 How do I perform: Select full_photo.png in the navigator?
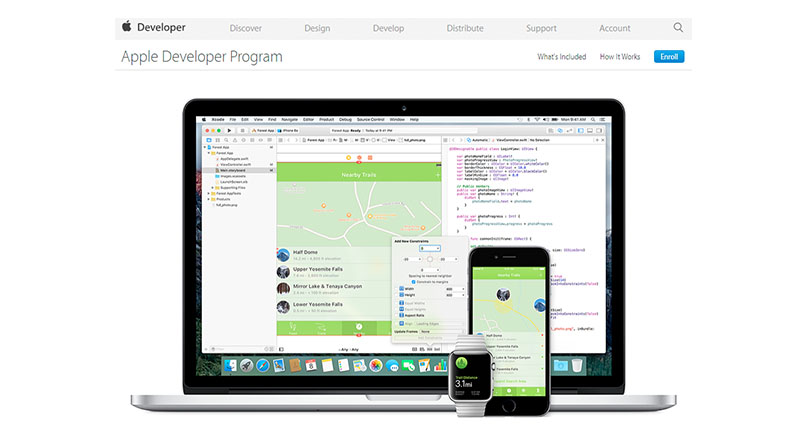[227, 205]
